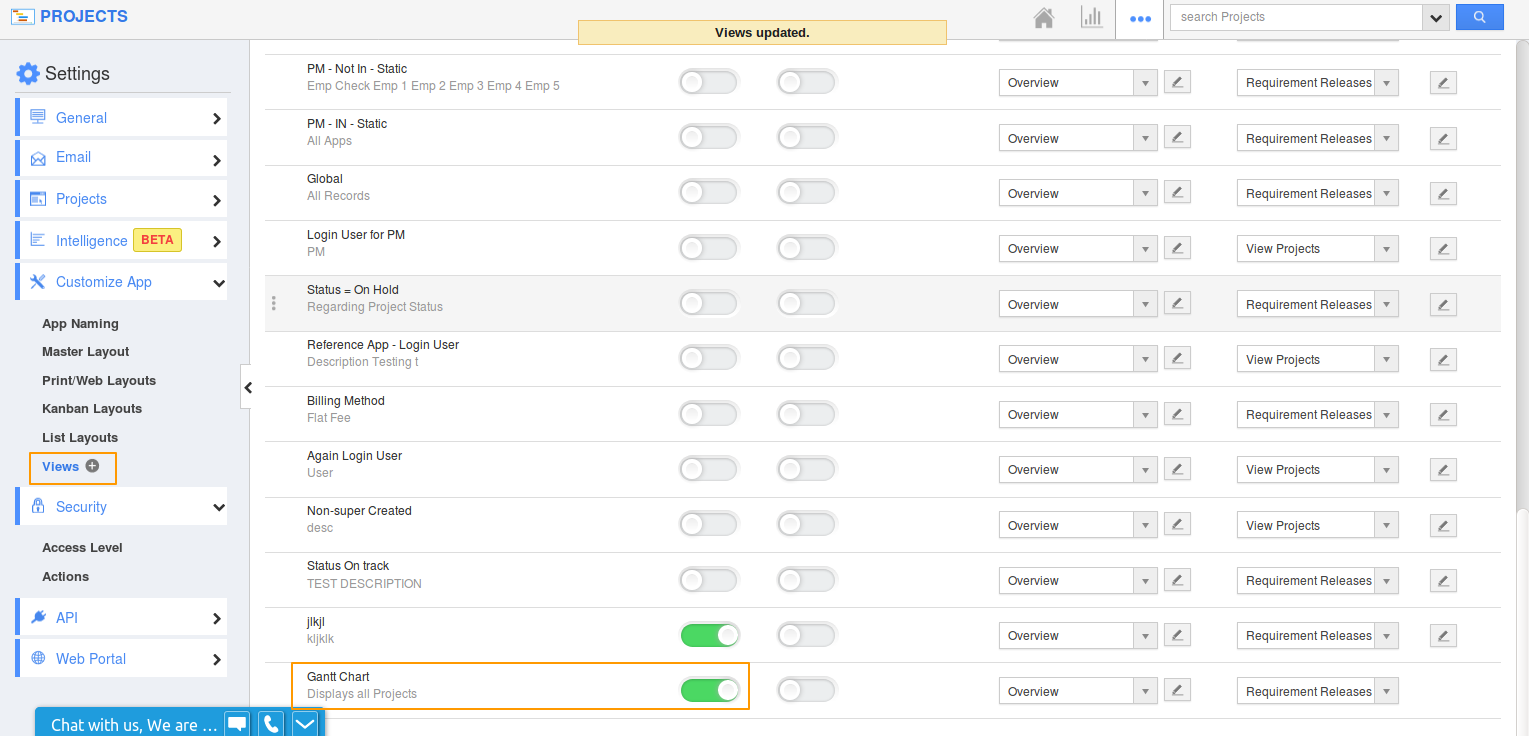Click the add Views plus button

(90, 466)
